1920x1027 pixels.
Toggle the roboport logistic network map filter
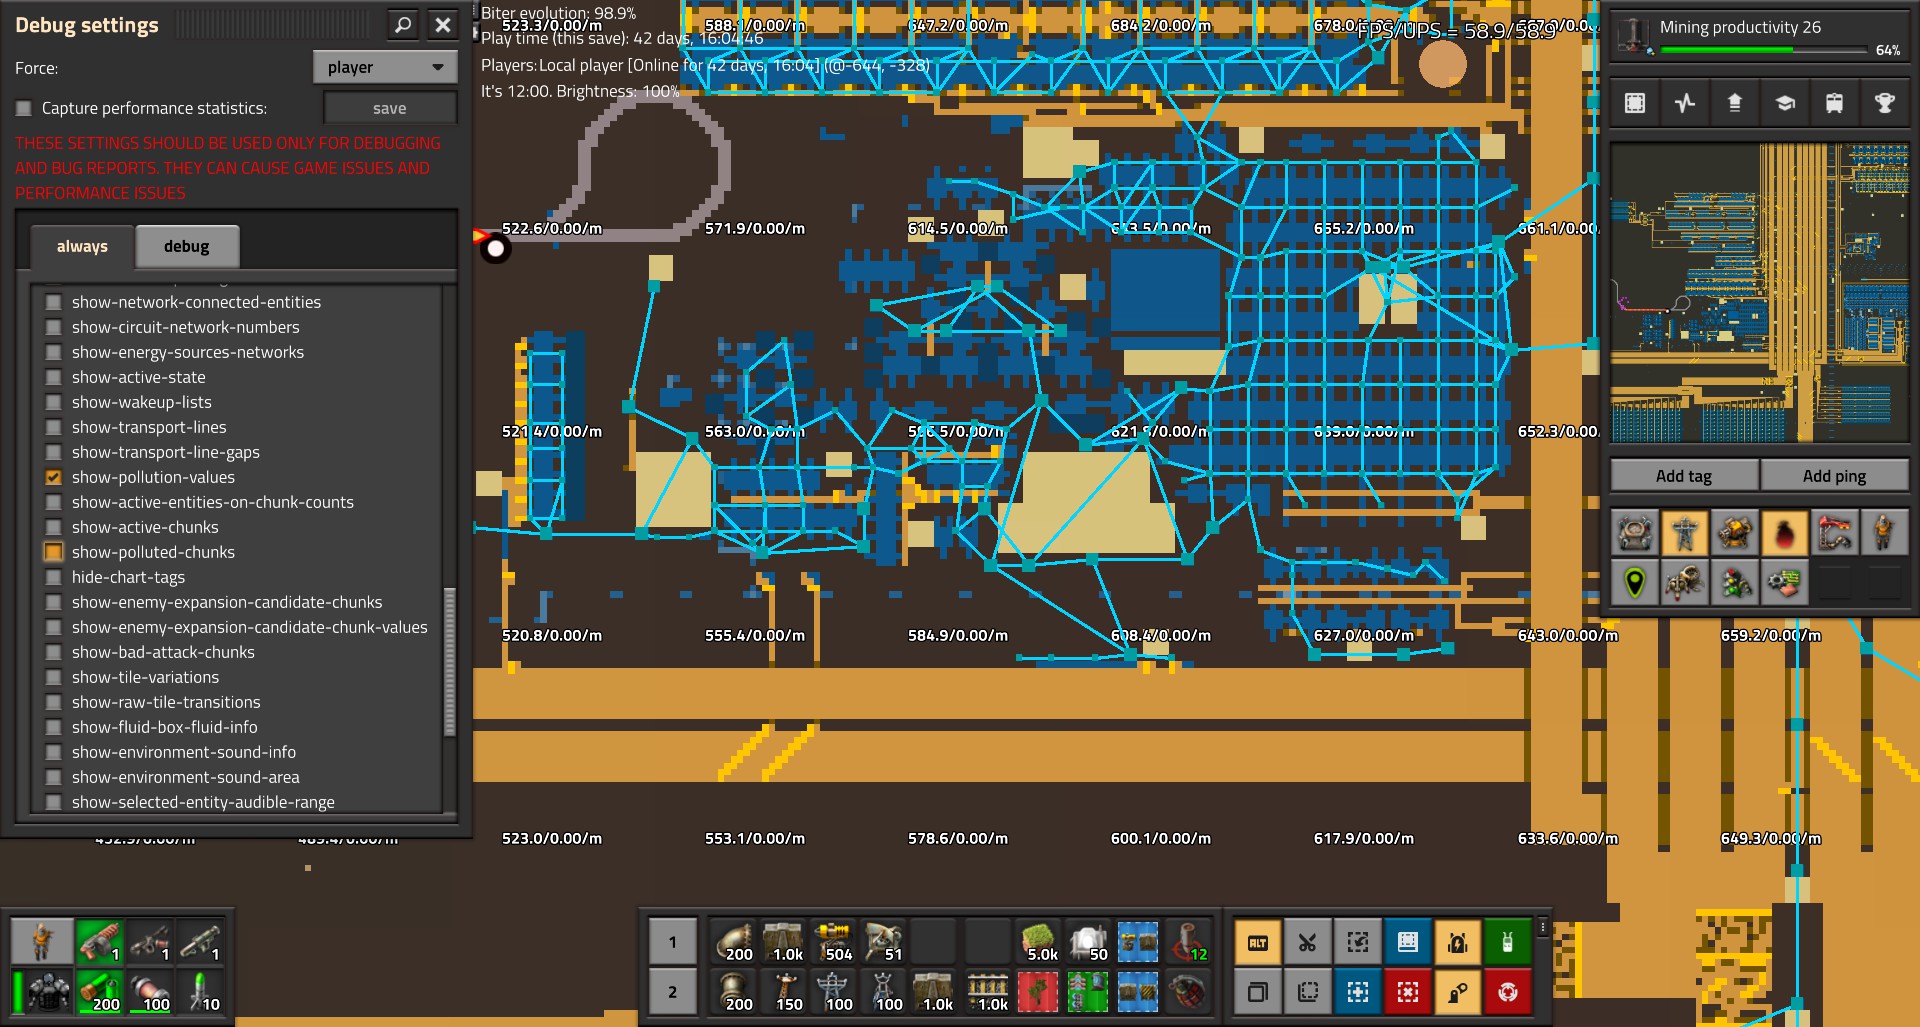pyautogui.click(x=1635, y=533)
